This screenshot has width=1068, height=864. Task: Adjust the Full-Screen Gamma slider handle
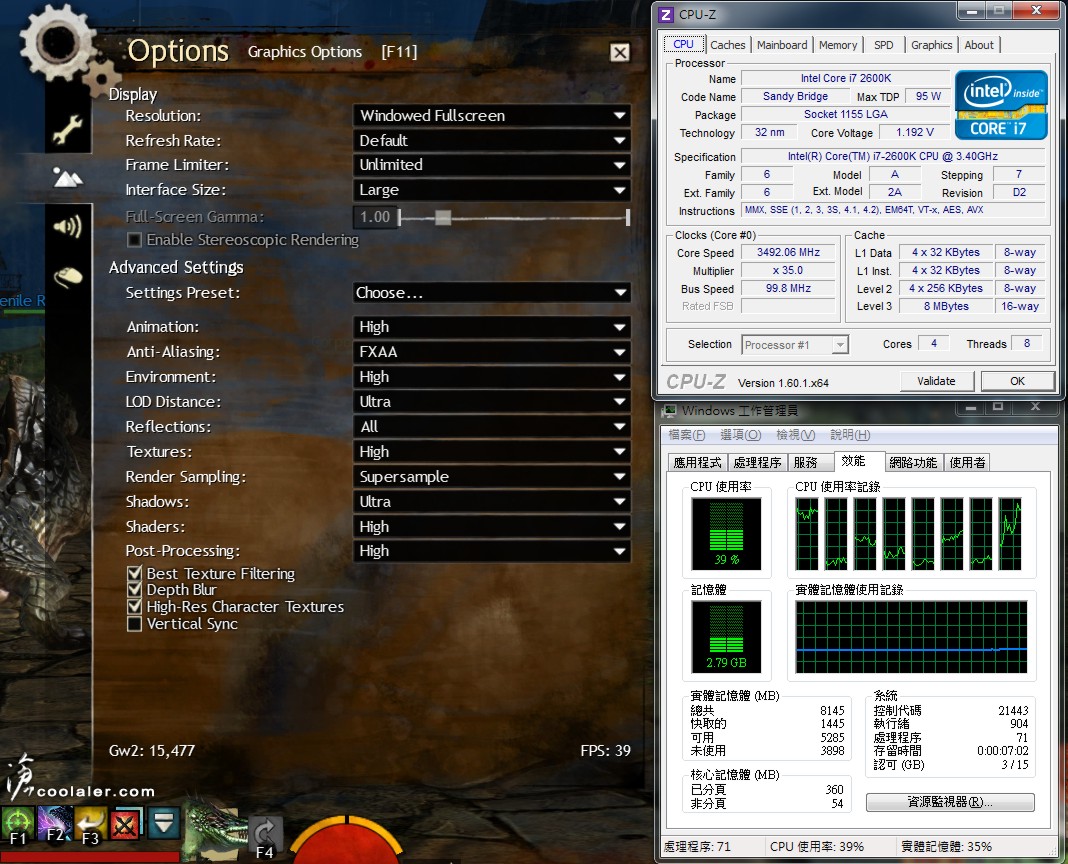pyautogui.click(x=443, y=217)
